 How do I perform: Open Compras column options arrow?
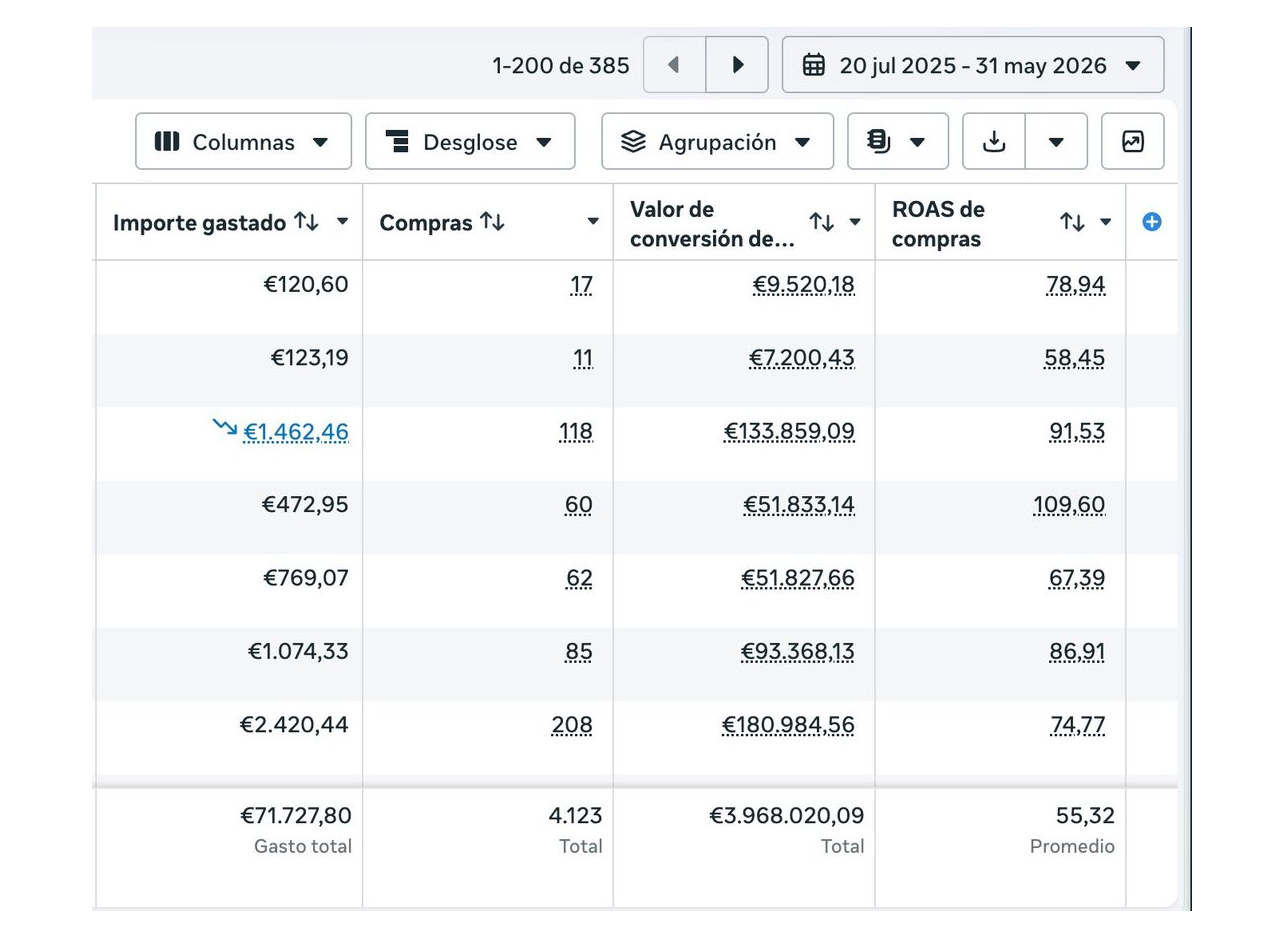pyautogui.click(x=593, y=222)
